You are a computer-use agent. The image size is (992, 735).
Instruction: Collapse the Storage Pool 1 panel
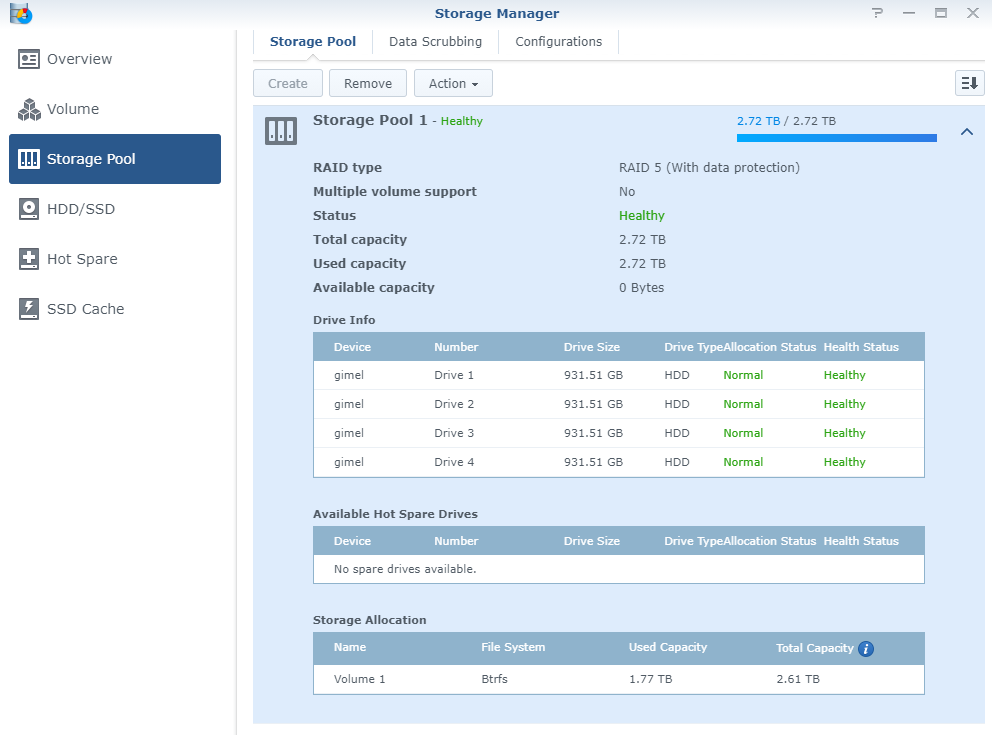click(966, 131)
